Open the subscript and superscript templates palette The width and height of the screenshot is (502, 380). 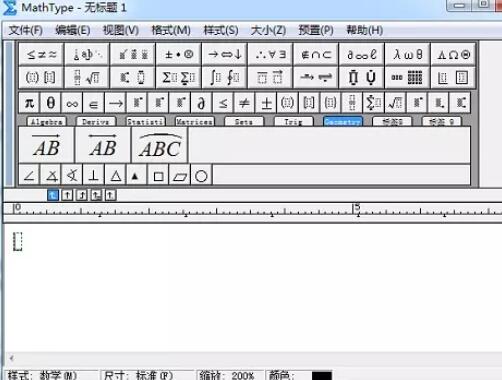point(133,77)
